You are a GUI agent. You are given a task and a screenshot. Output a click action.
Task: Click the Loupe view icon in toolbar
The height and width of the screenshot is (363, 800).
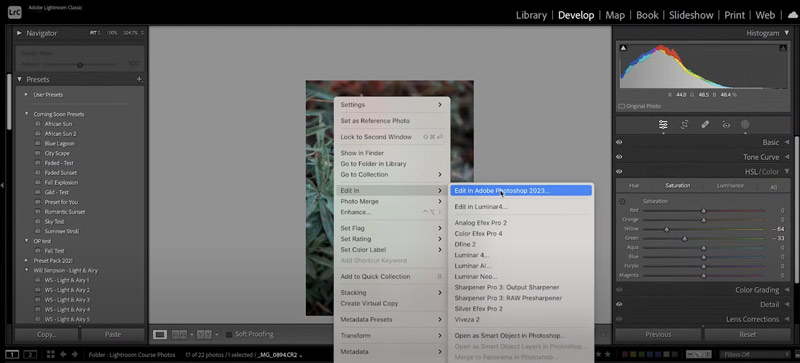160,334
